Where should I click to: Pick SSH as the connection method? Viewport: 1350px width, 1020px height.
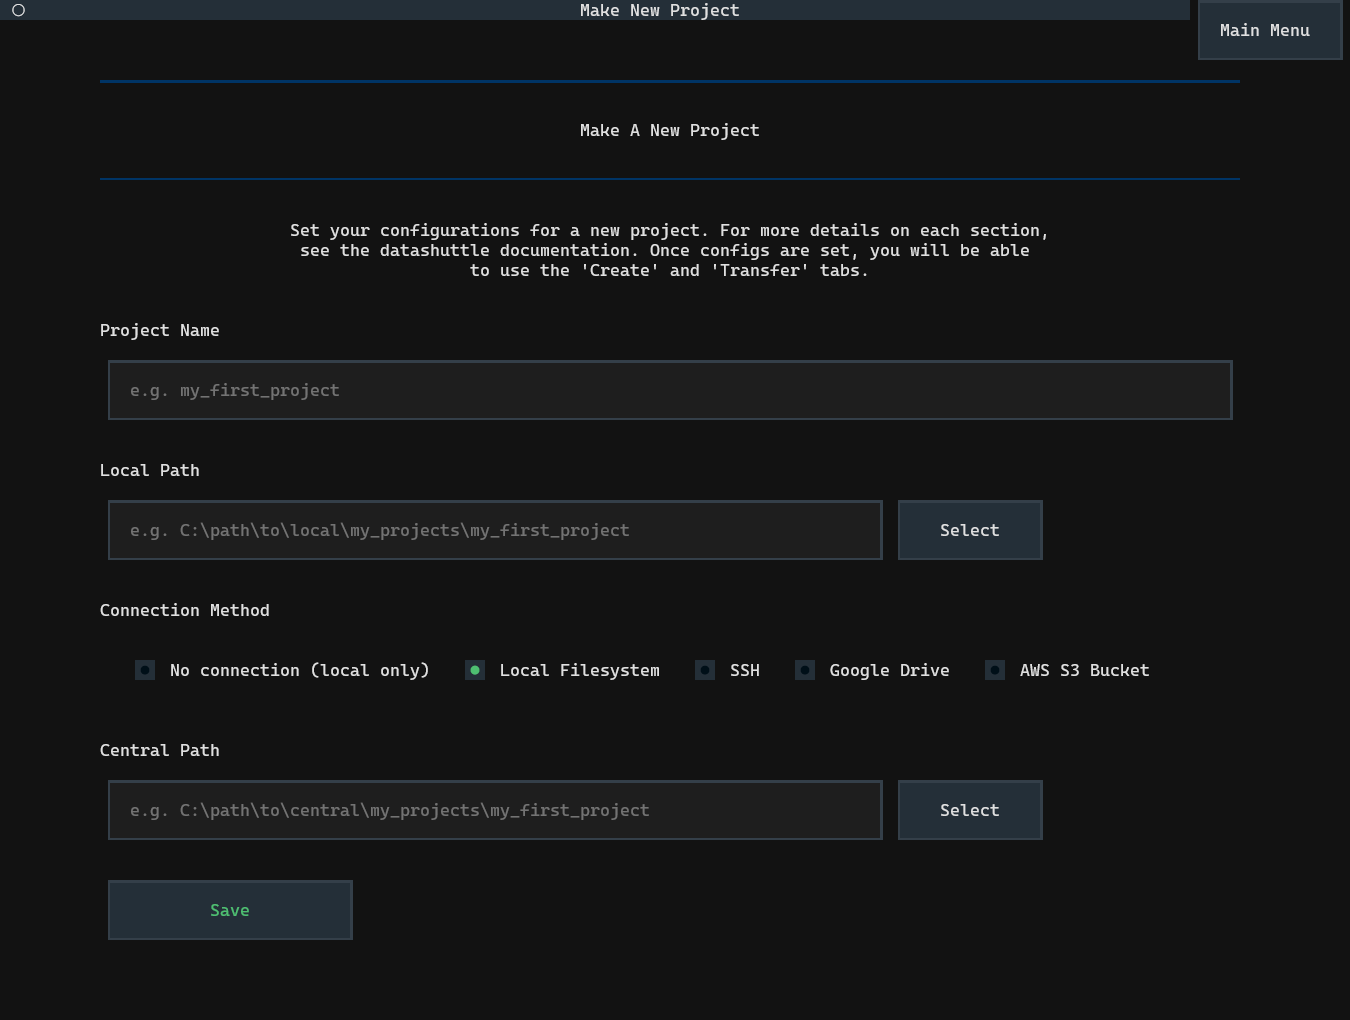(x=706, y=670)
